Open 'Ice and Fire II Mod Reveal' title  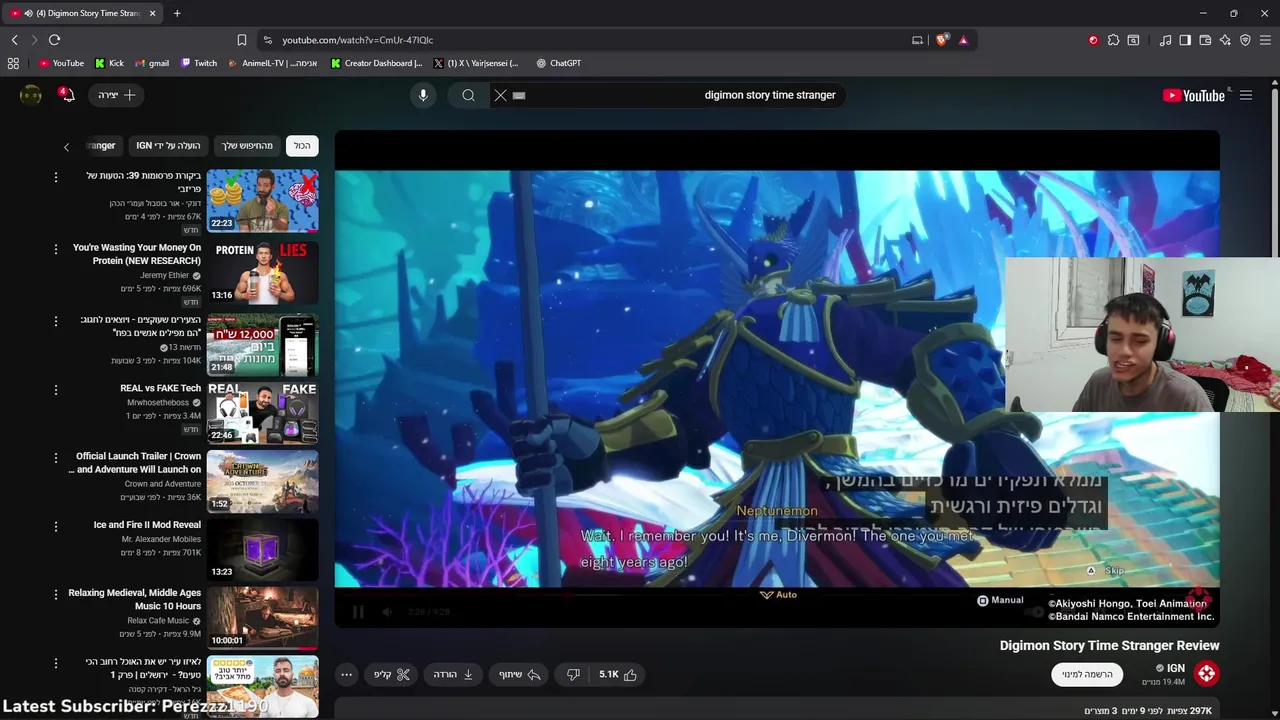point(147,525)
